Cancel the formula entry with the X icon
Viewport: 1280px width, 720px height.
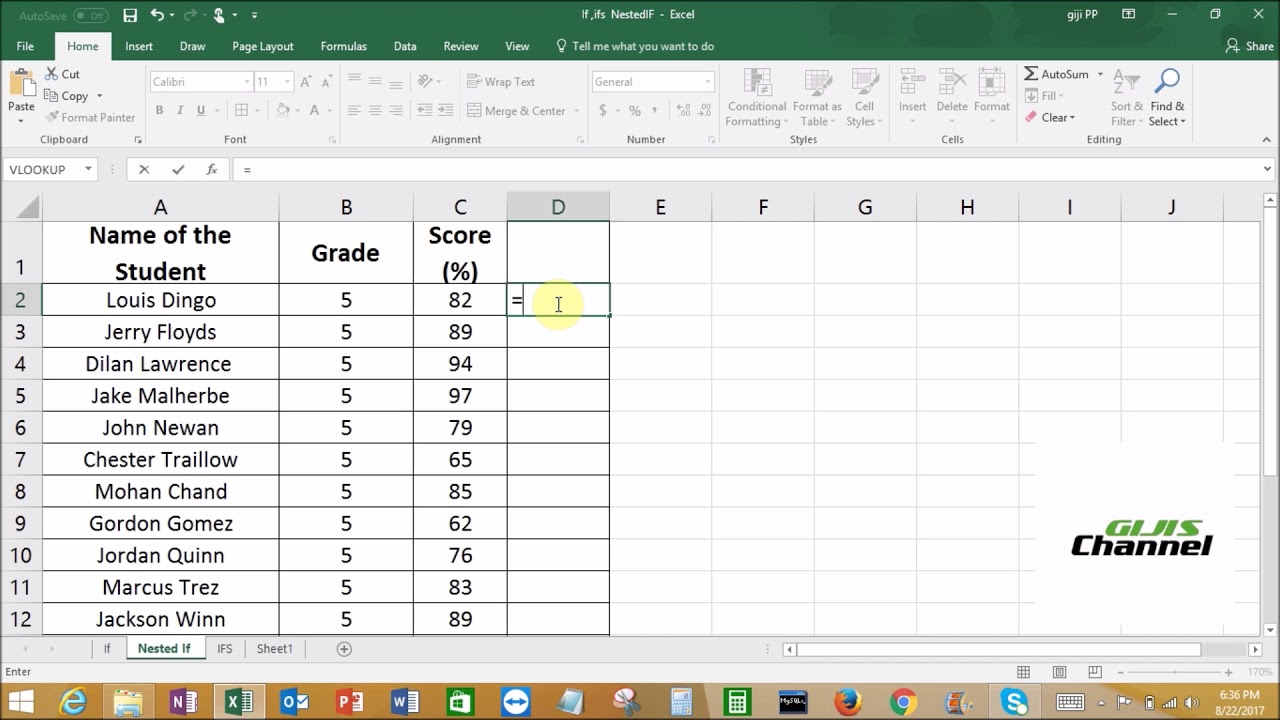pos(144,170)
